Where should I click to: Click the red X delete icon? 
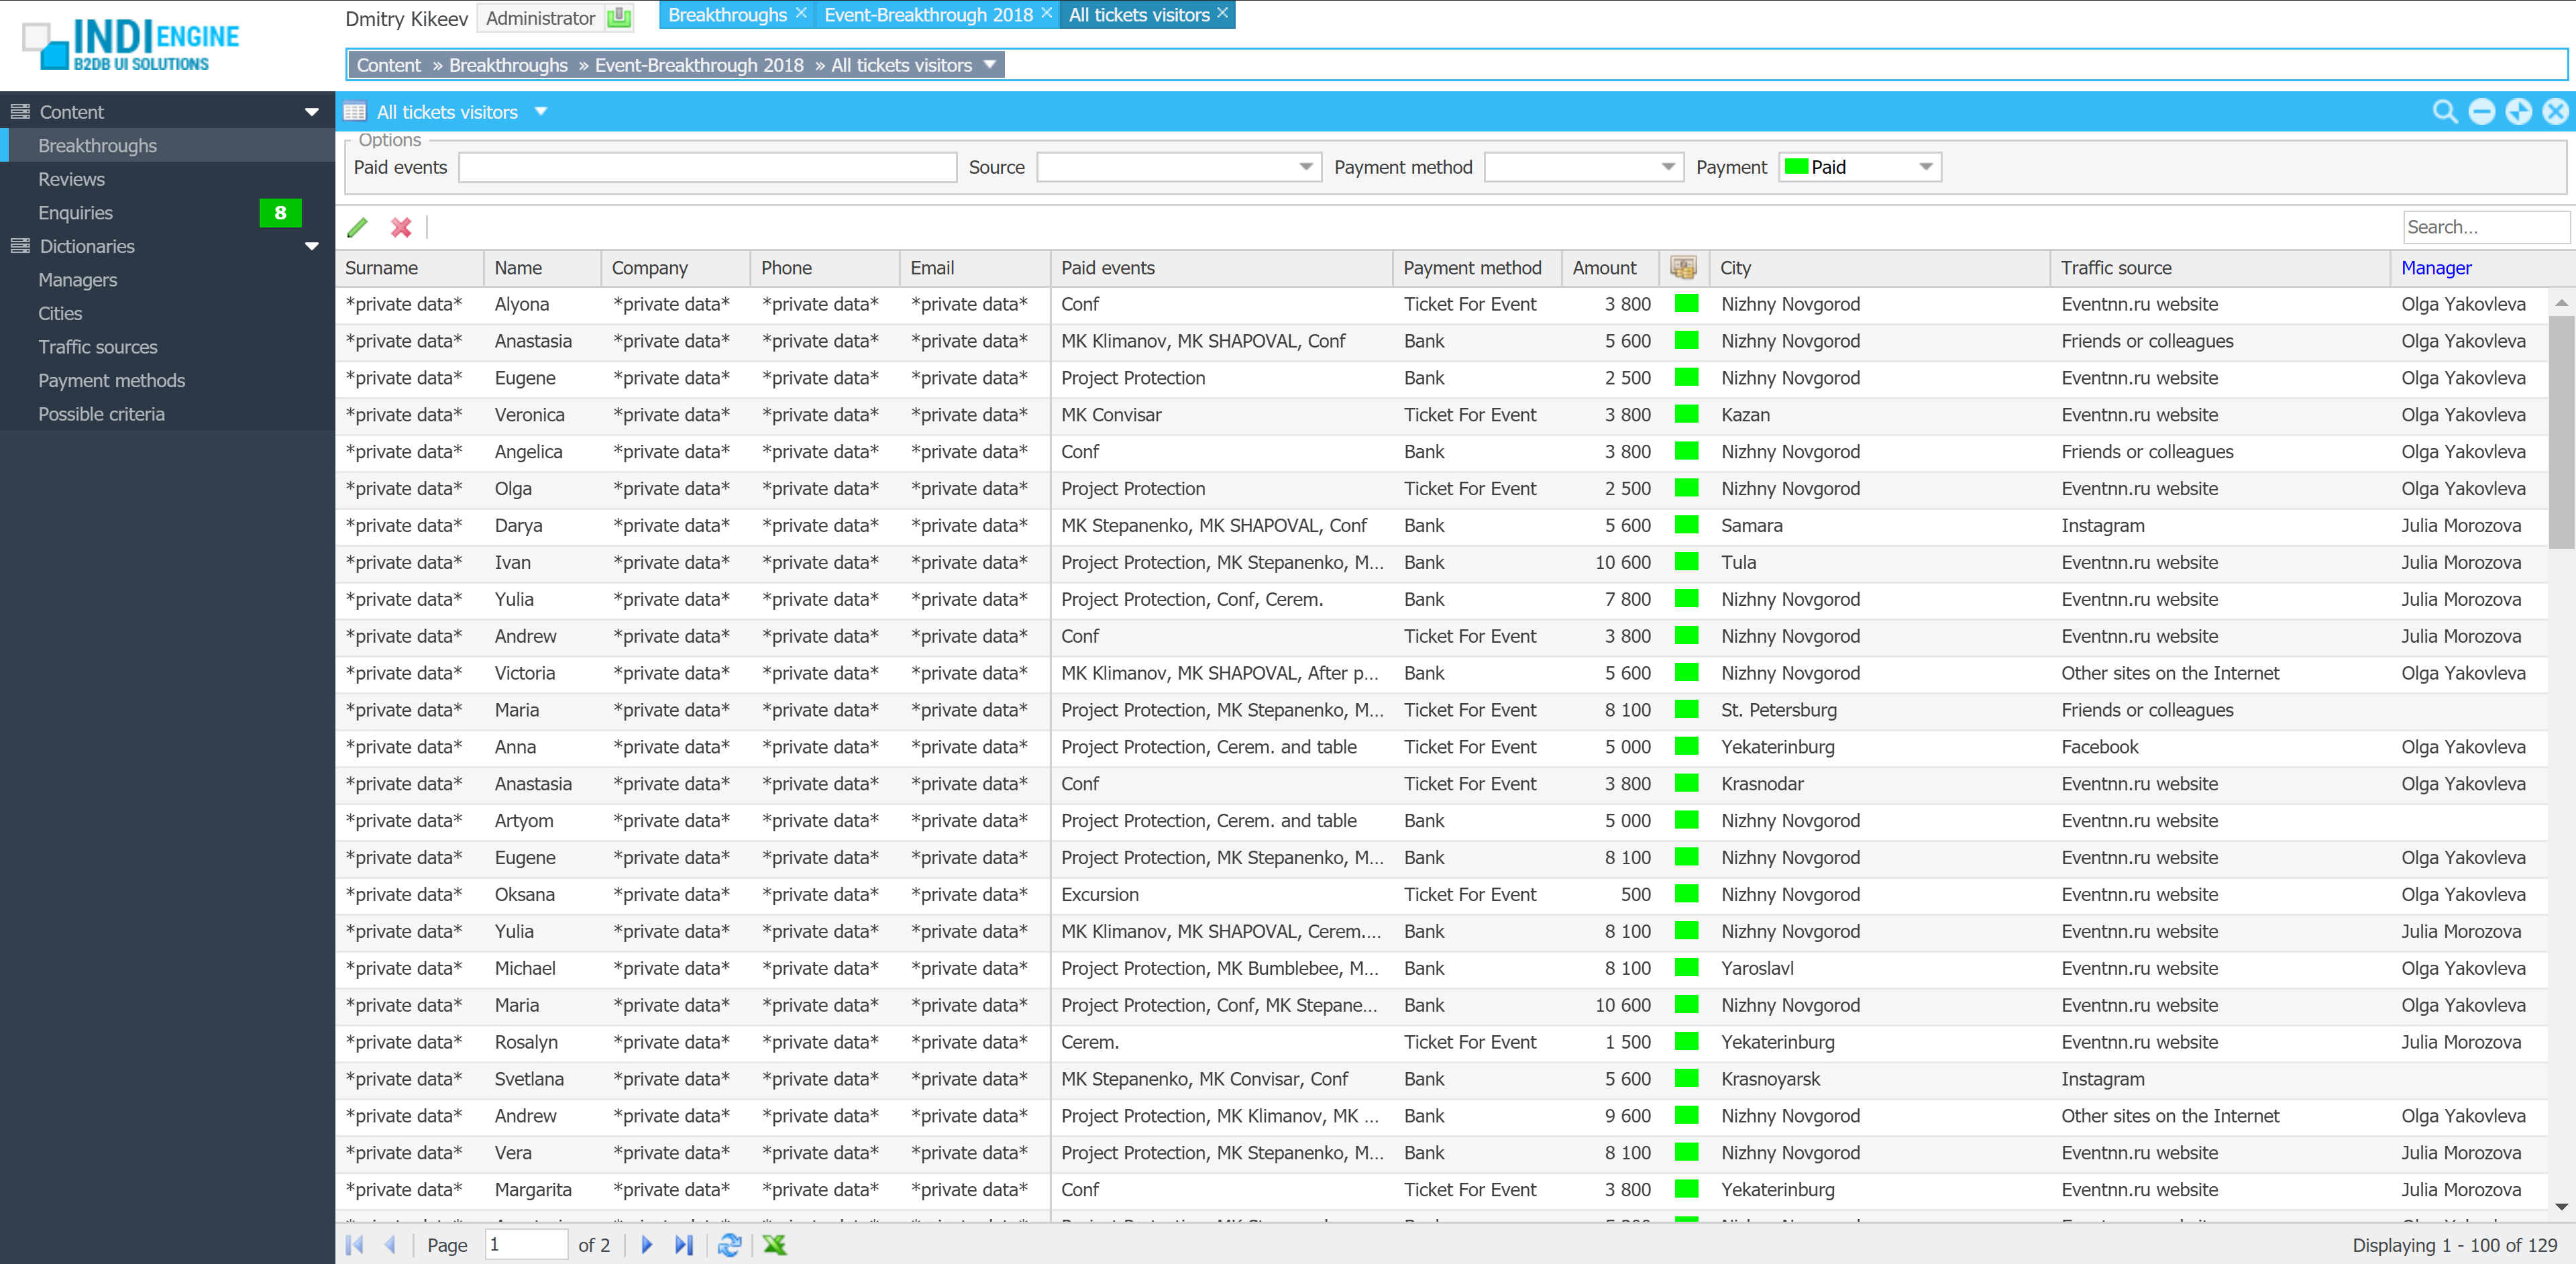coord(401,227)
